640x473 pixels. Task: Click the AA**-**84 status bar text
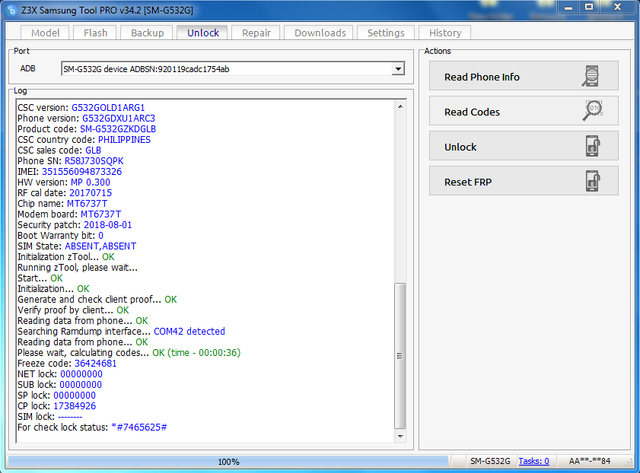[x=589, y=461]
